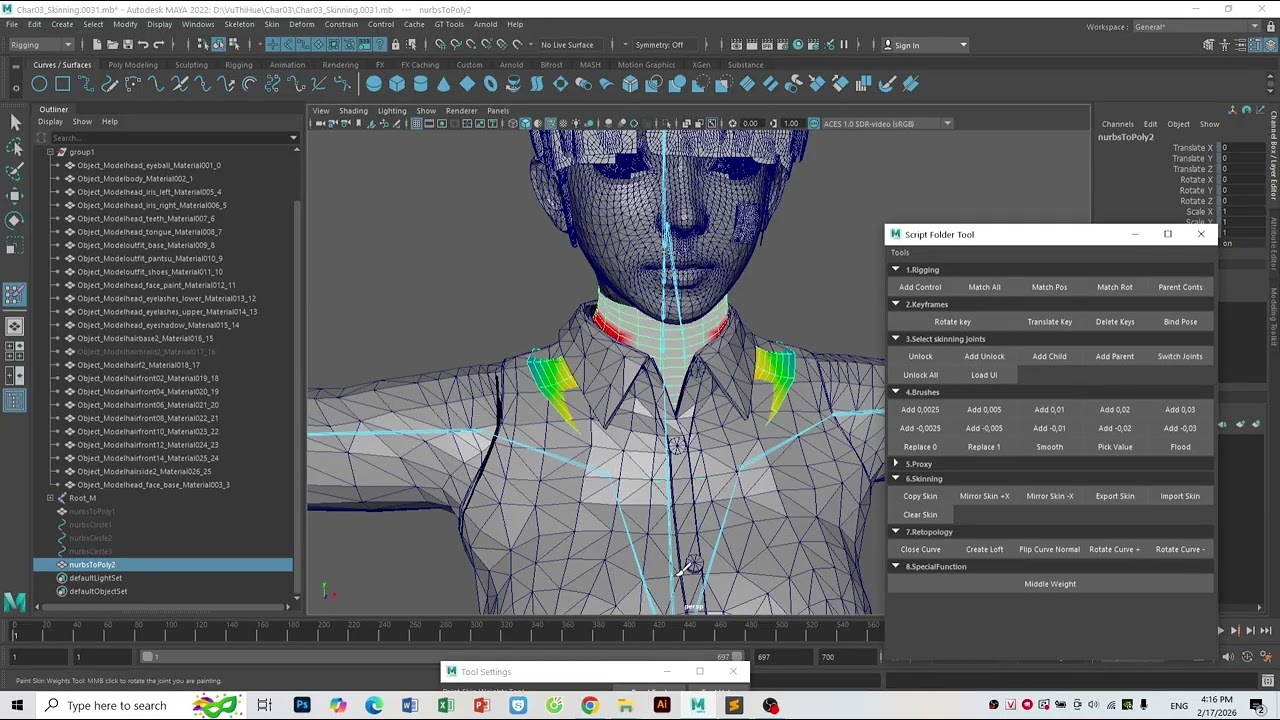Click the Save Scene disk icon

point(127,44)
